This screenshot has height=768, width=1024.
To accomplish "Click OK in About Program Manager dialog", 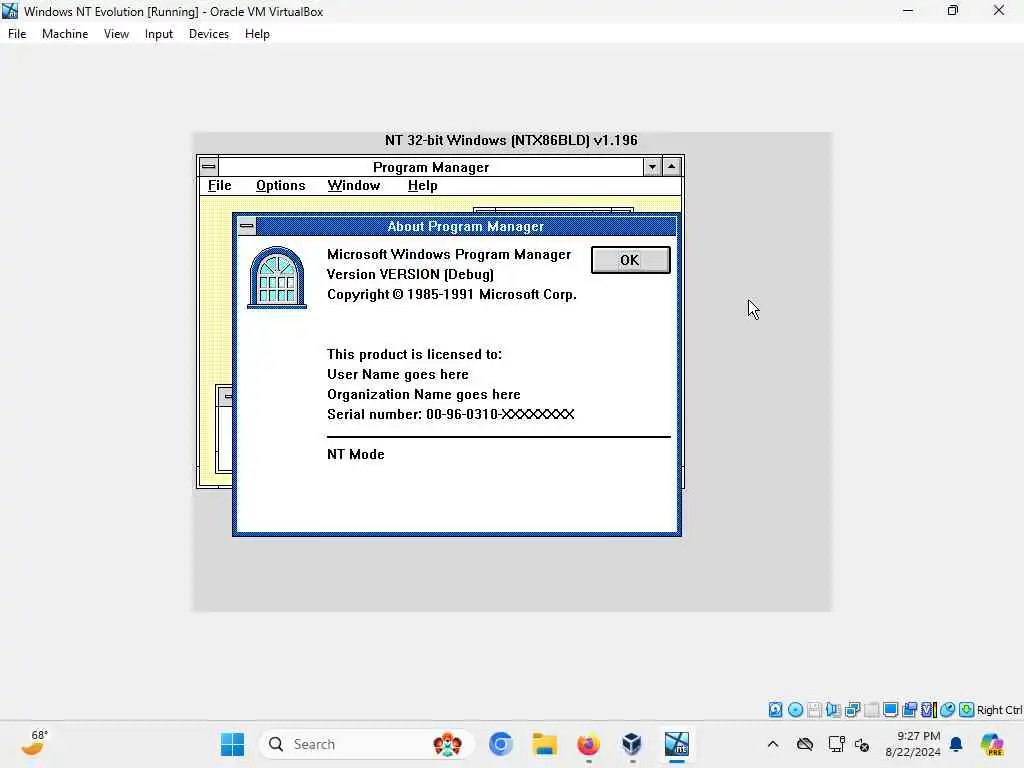I will click(630, 260).
